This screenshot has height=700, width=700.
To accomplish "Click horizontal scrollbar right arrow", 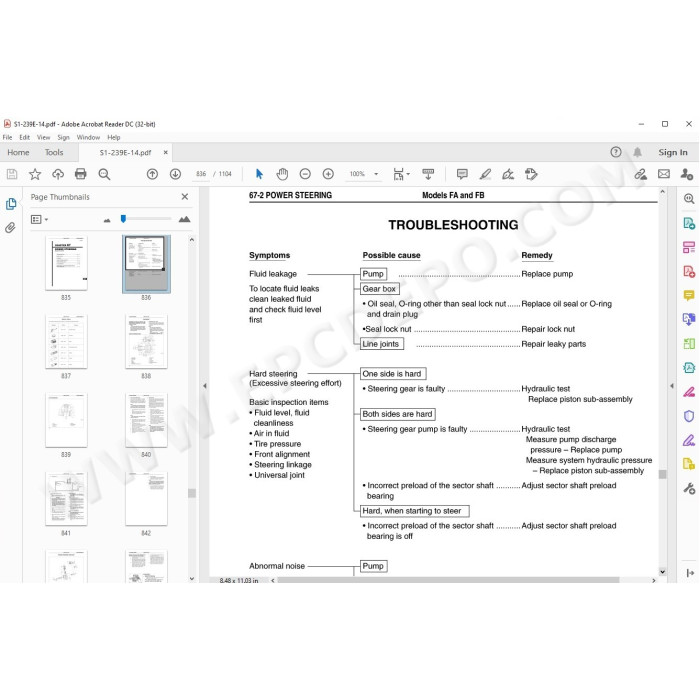I will click(x=654, y=580).
